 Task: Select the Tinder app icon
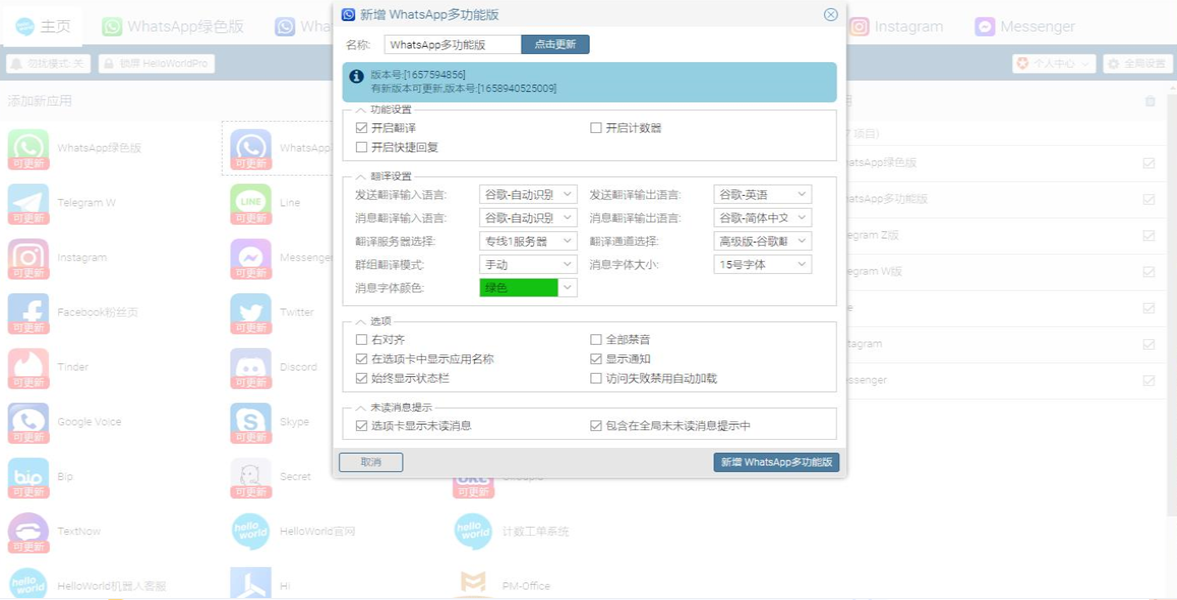click(x=27, y=368)
